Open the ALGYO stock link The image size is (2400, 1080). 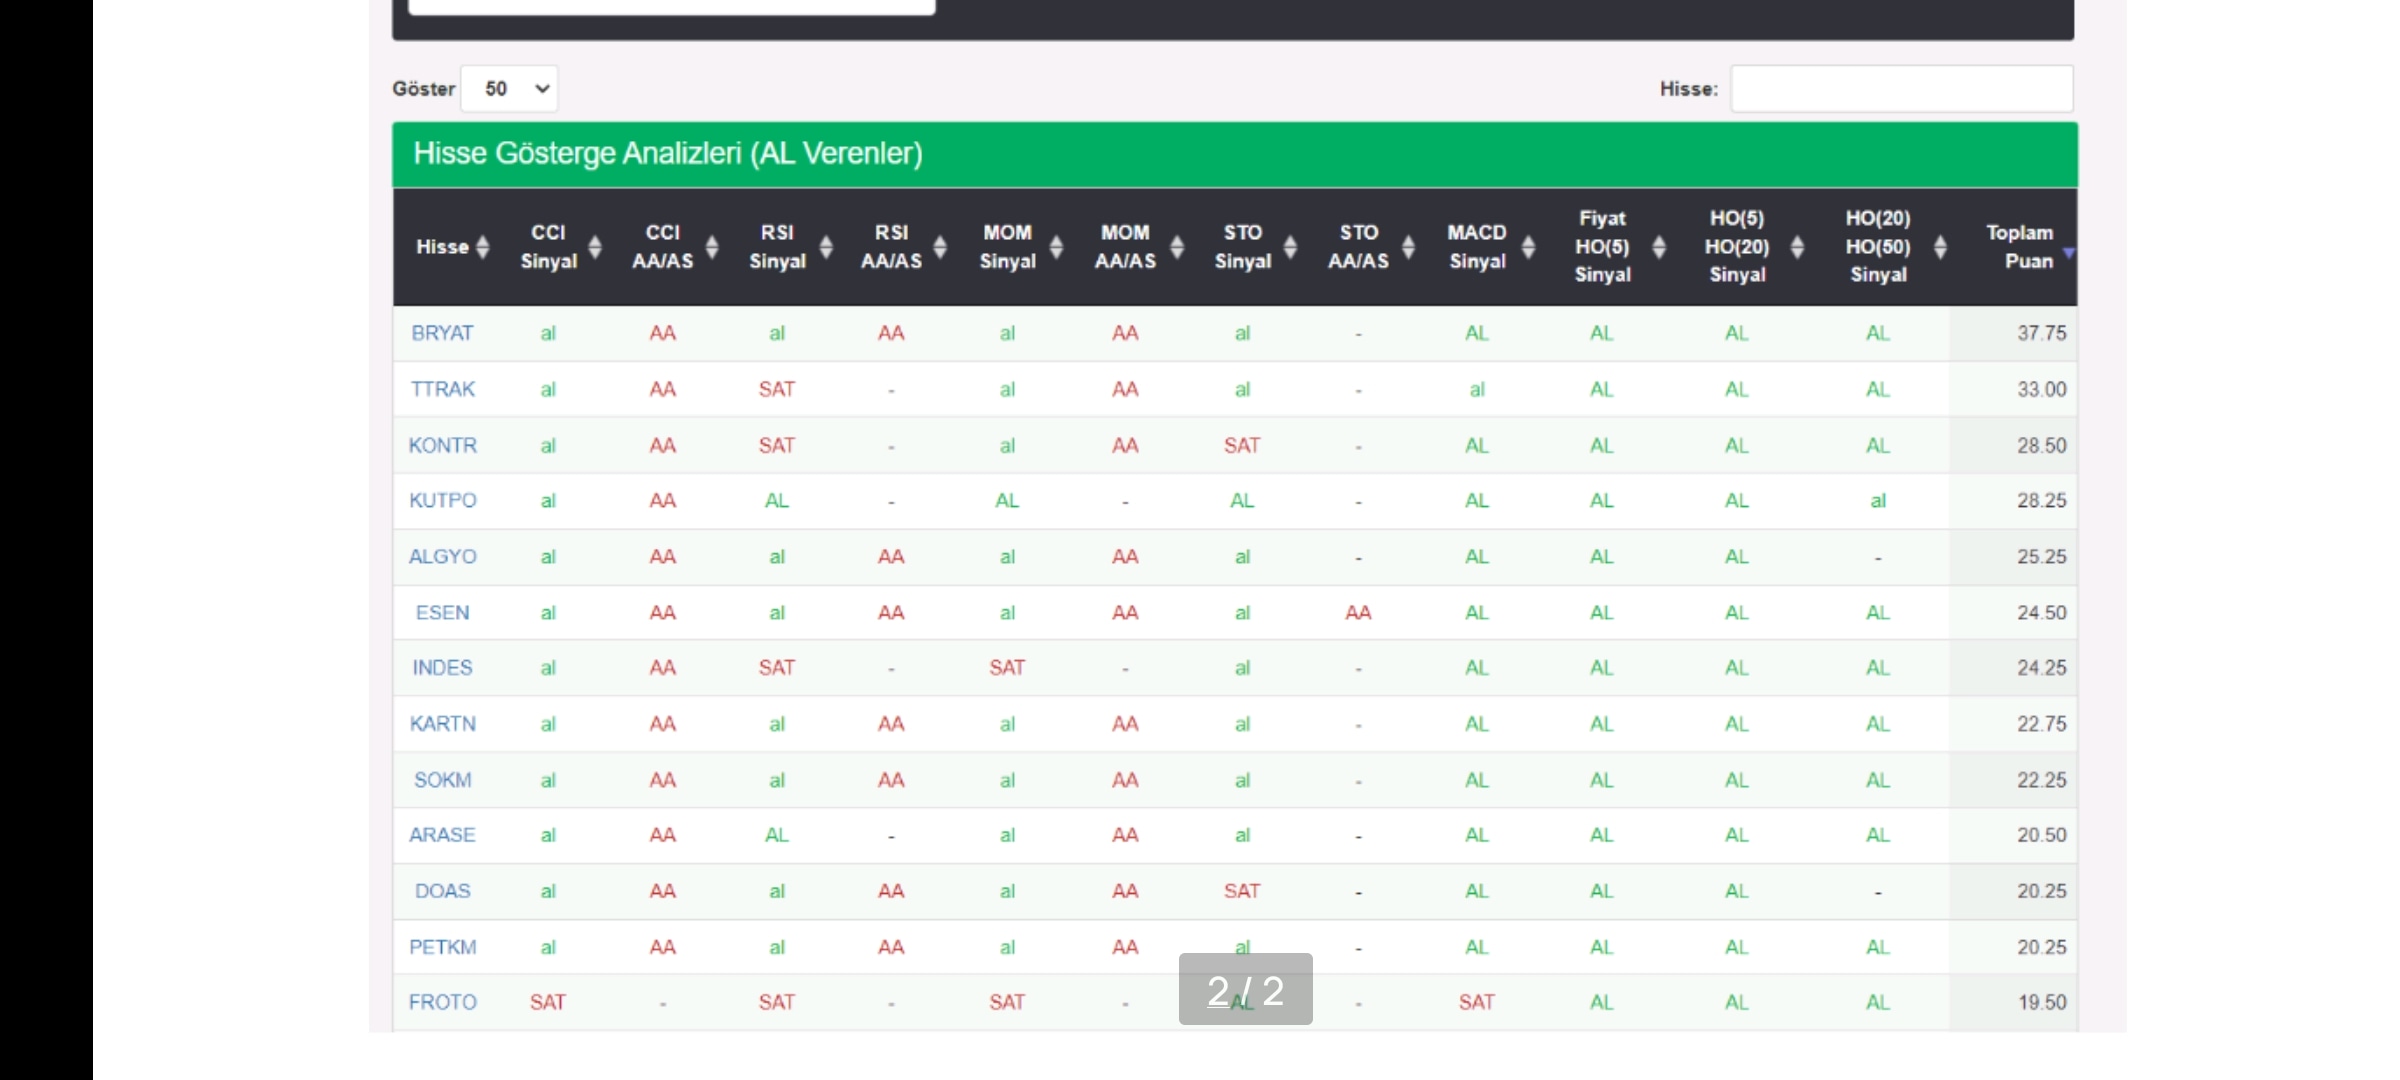(442, 556)
